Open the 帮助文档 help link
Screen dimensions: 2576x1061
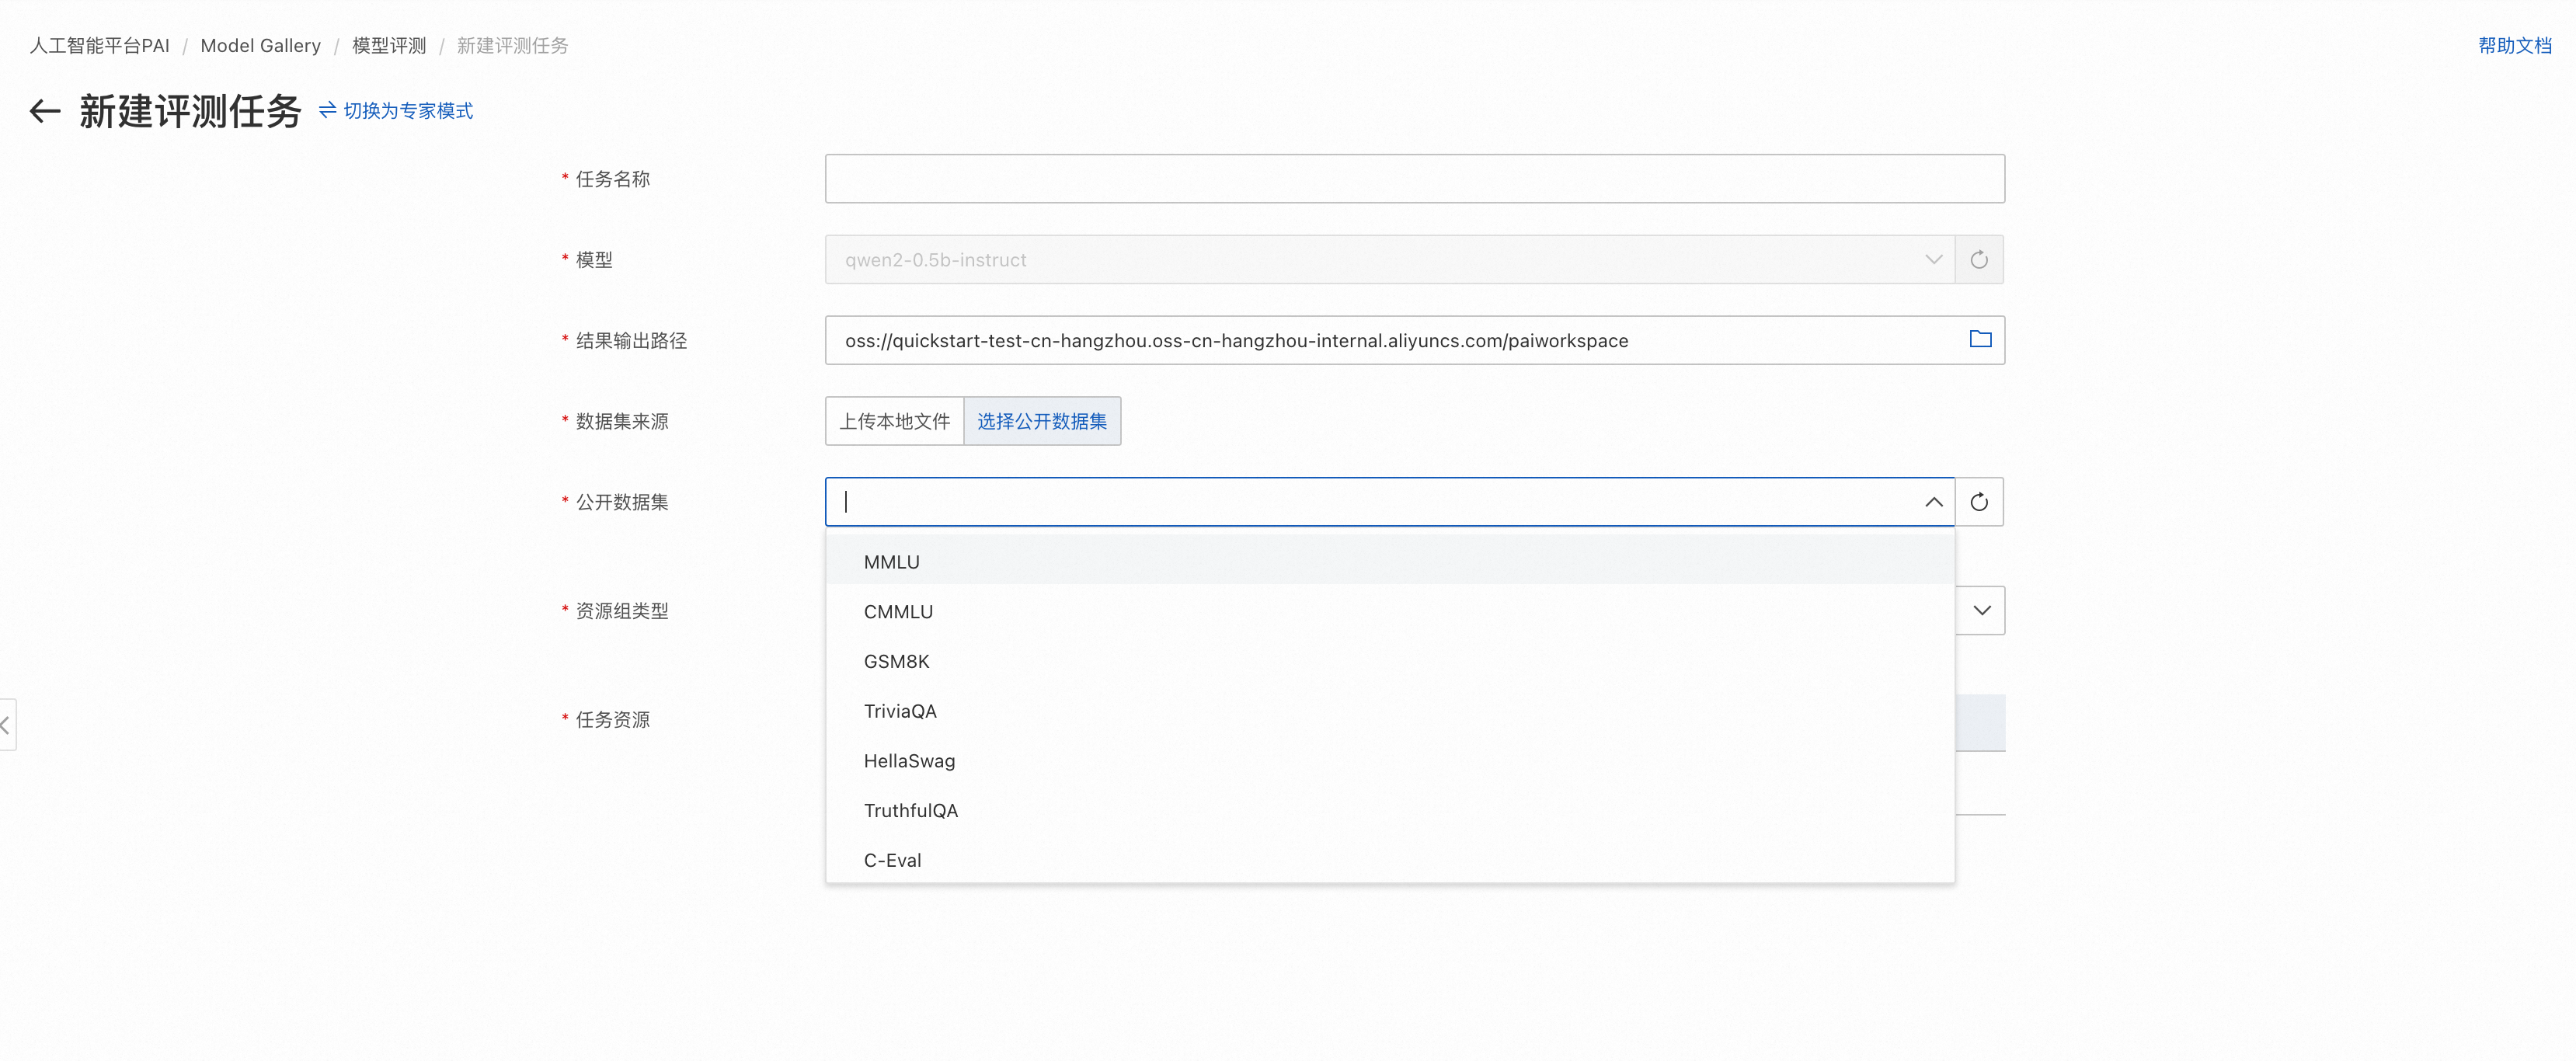2514,46
